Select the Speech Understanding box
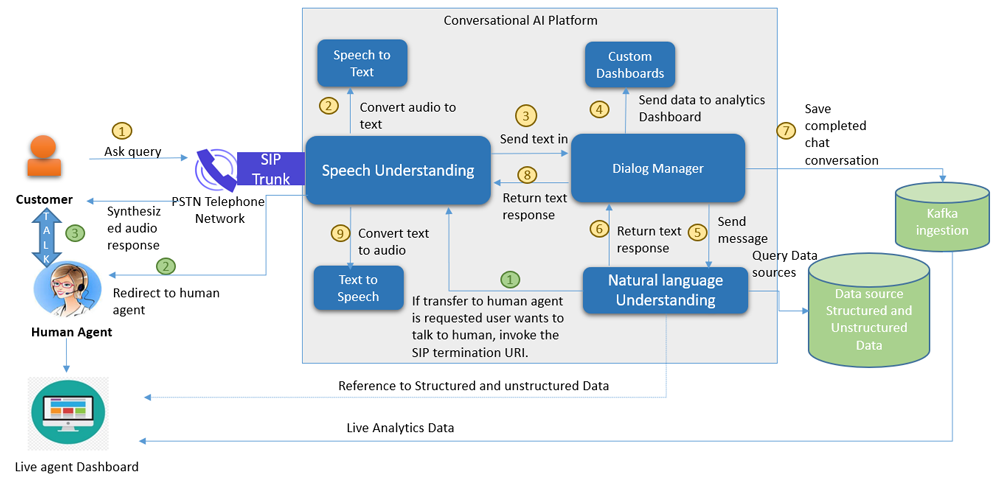1000x490 pixels. [x=397, y=170]
